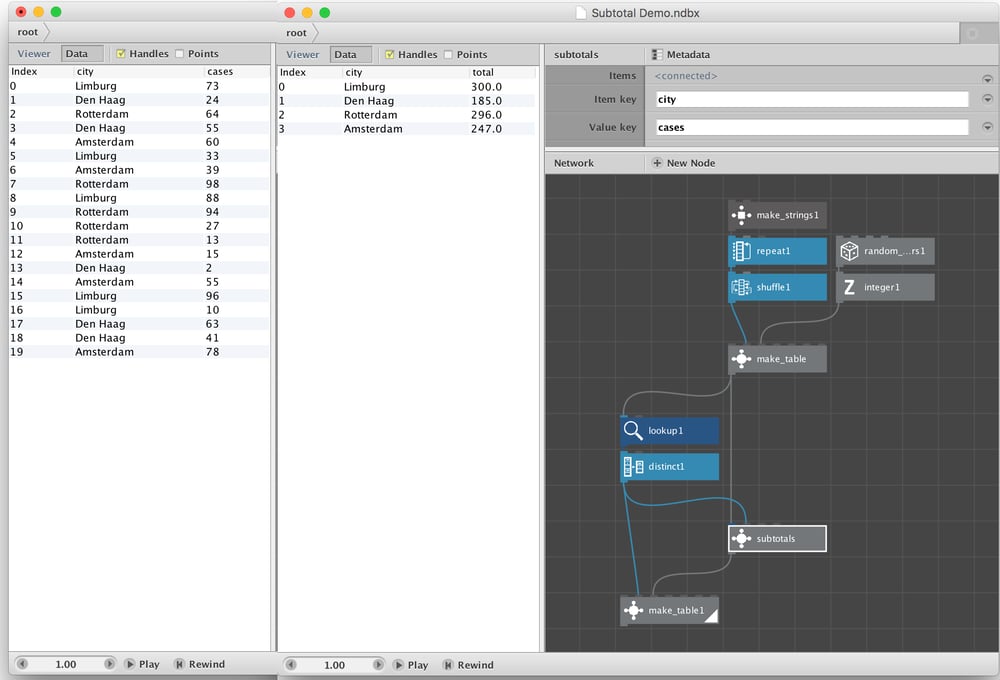Click Rewind icon in right viewer
The image size is (1000, 680).
(x=448, y=665)
